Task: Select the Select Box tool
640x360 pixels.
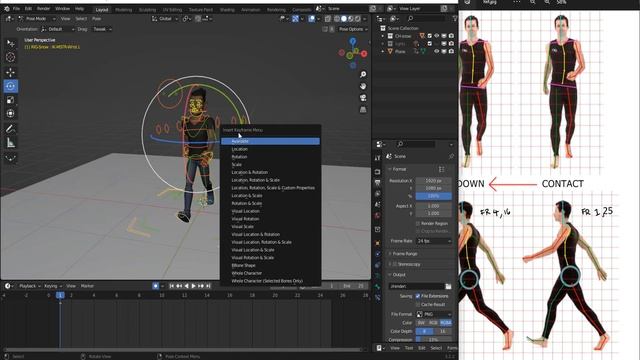Action: 11,43
